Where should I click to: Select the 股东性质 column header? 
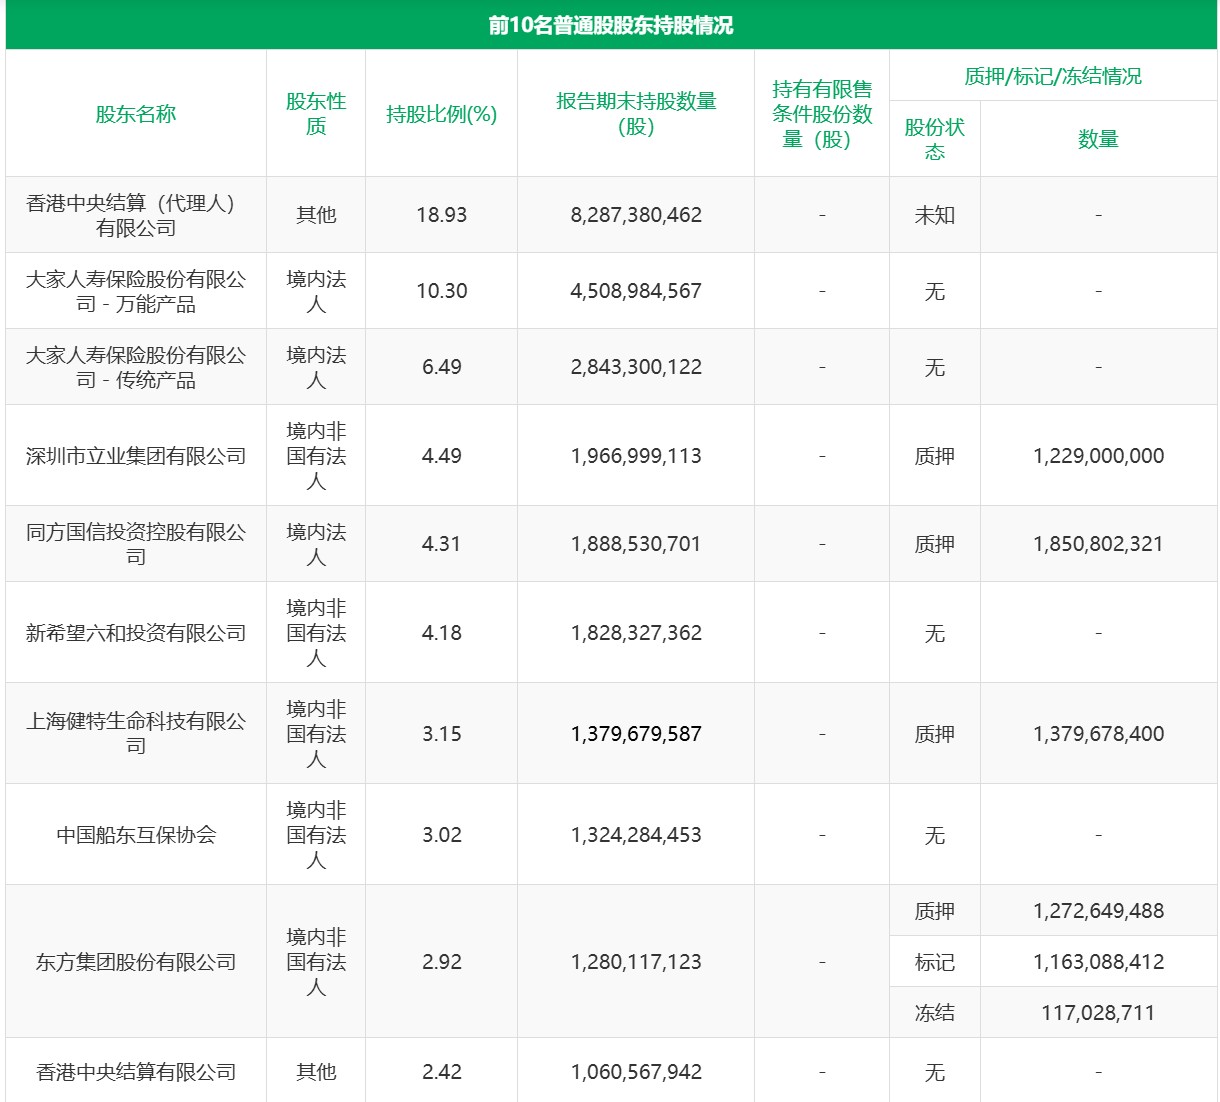[x=316, y=114]
